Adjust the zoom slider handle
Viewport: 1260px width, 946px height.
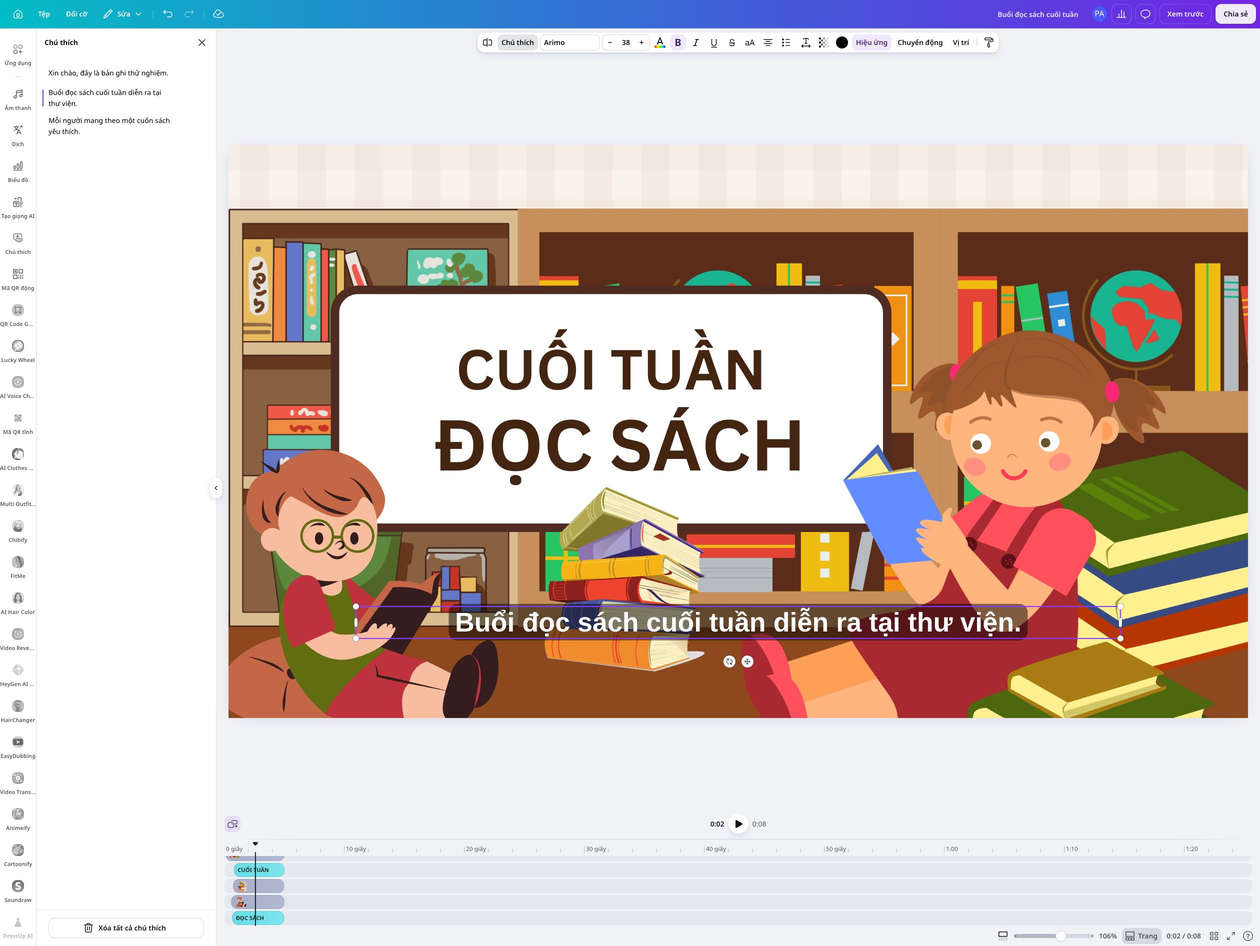1061,936
